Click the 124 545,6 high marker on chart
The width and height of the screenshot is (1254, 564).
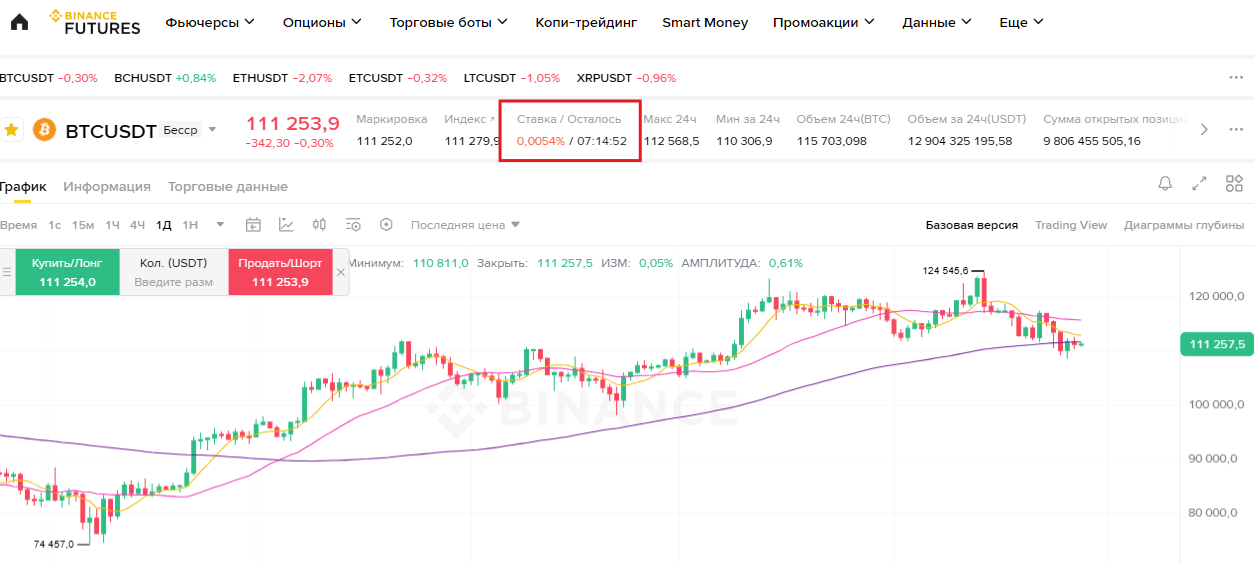pyautogui.click(x=945, y=271)
